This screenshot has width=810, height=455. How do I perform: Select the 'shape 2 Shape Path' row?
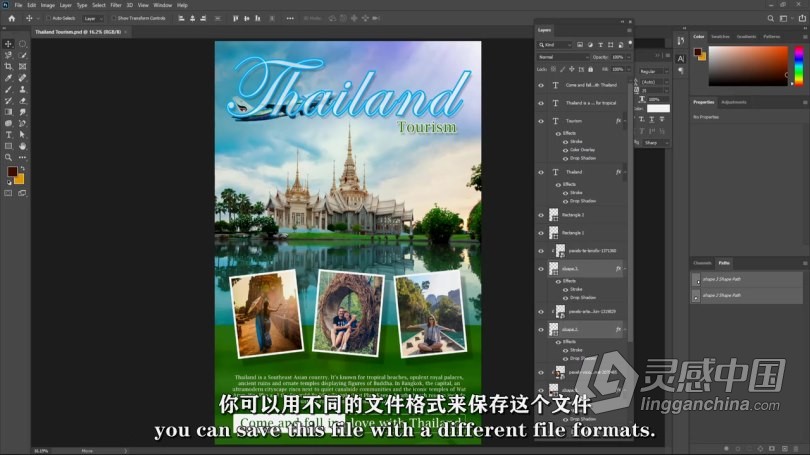tap(746, 296)
